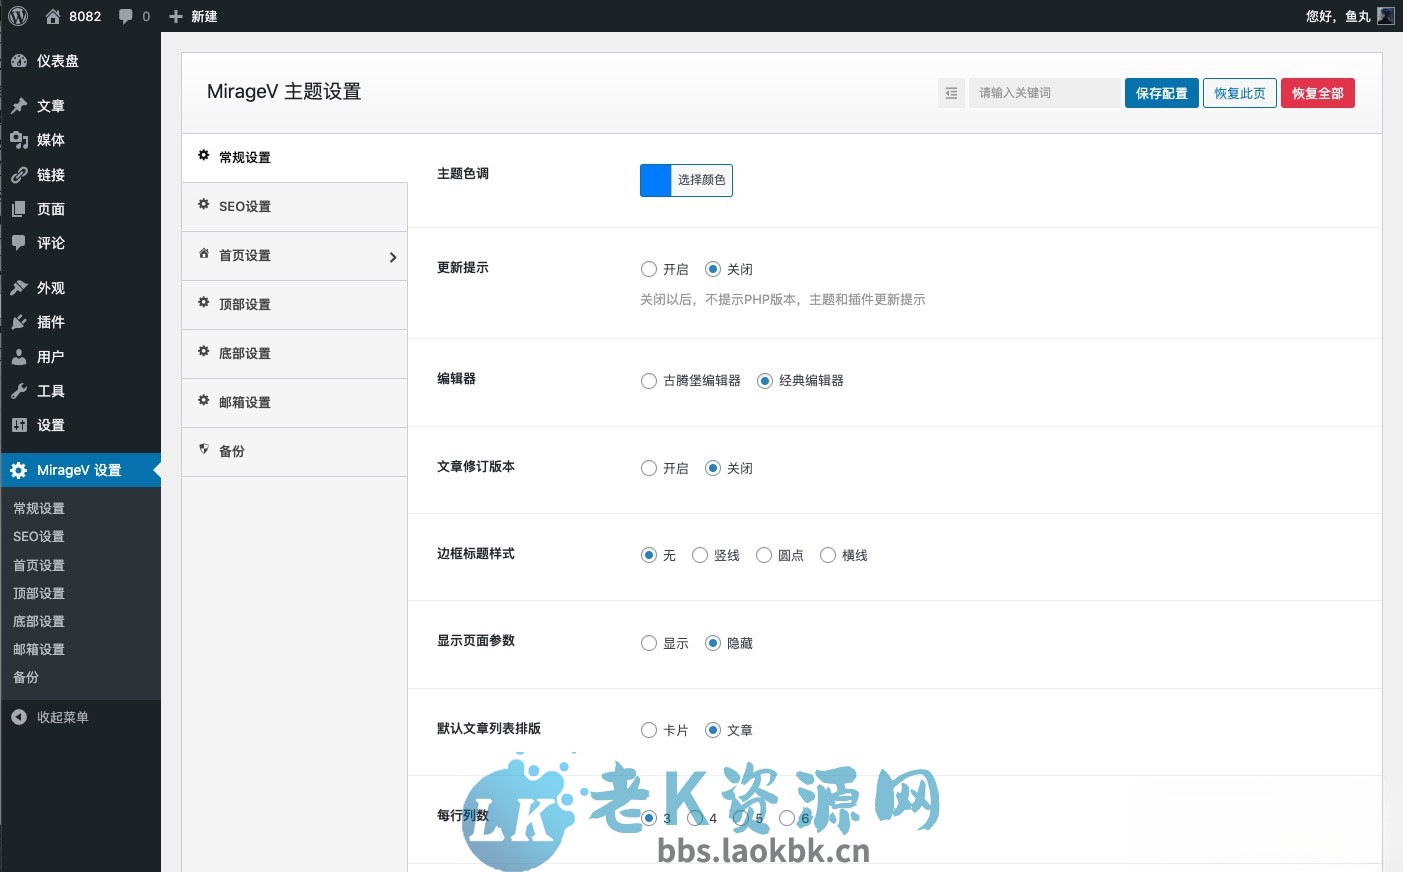Choose 卡片 layout for default article list
Image resolution: width=1403 pixels, height=872 pixels.
click(649, 730)
